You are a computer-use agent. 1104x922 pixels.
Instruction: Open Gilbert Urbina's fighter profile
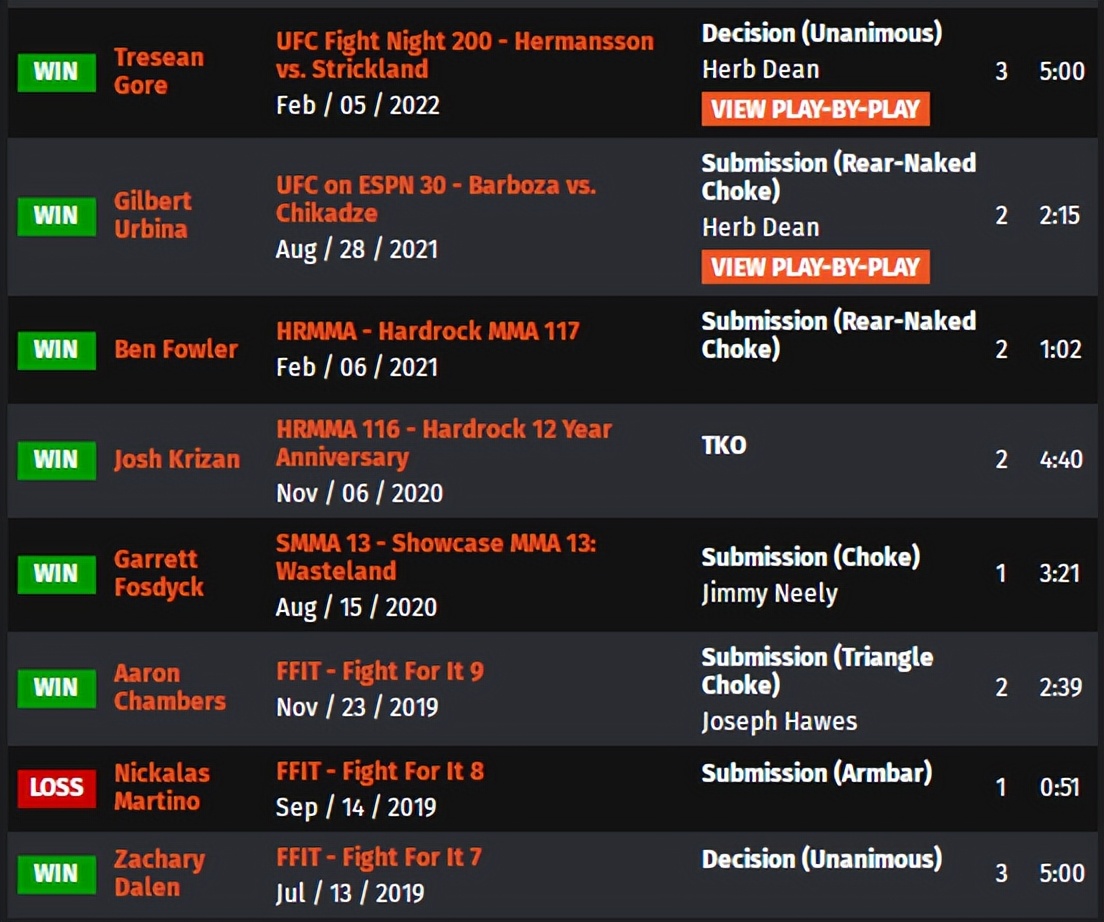point(151,214)
